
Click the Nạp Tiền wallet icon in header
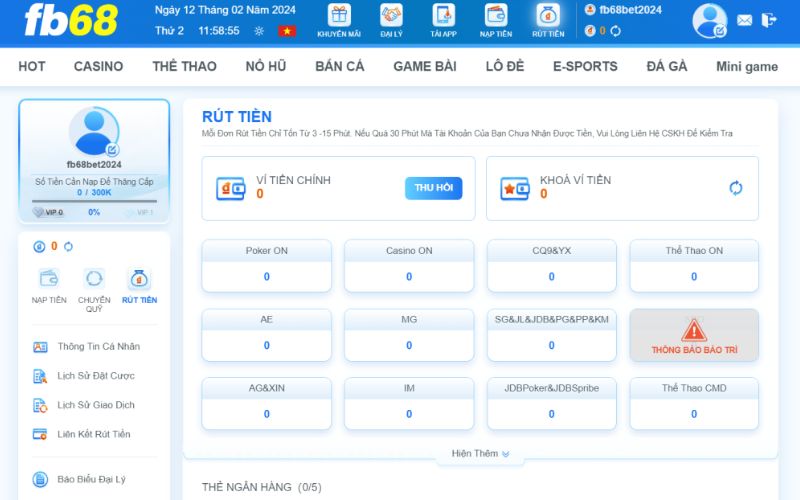pyautogui.click(x=495, y=16)
